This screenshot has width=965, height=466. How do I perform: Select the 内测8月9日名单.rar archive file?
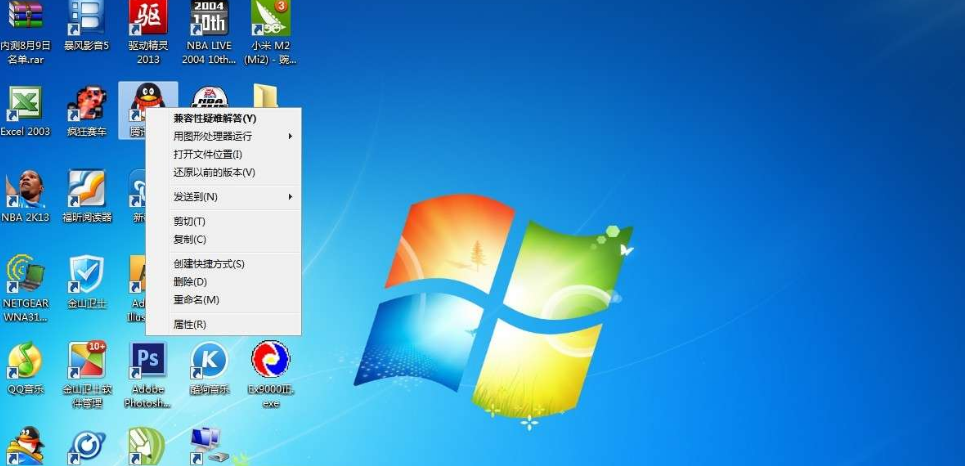pos(25,18)
